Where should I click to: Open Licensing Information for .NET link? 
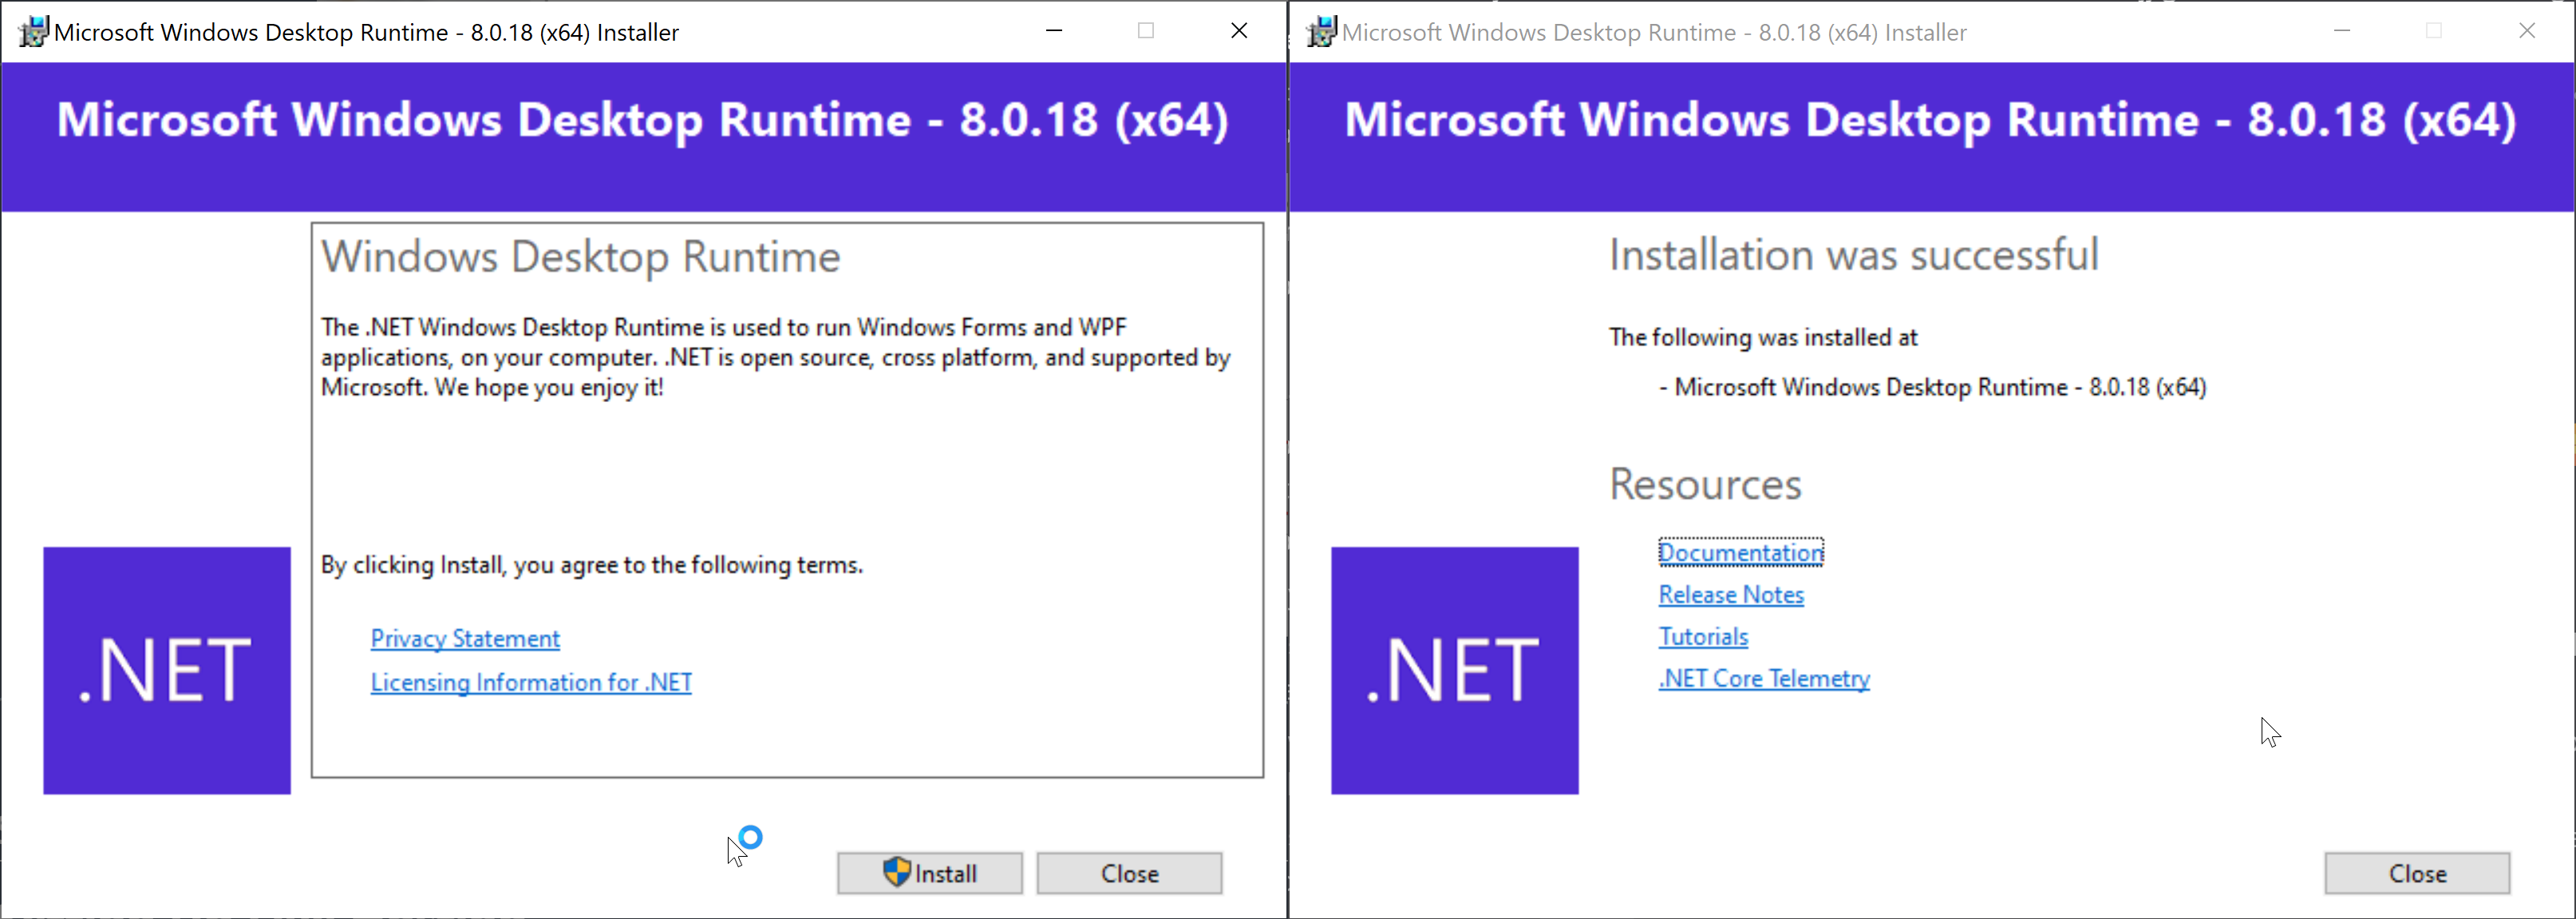(x=531, y=683)
